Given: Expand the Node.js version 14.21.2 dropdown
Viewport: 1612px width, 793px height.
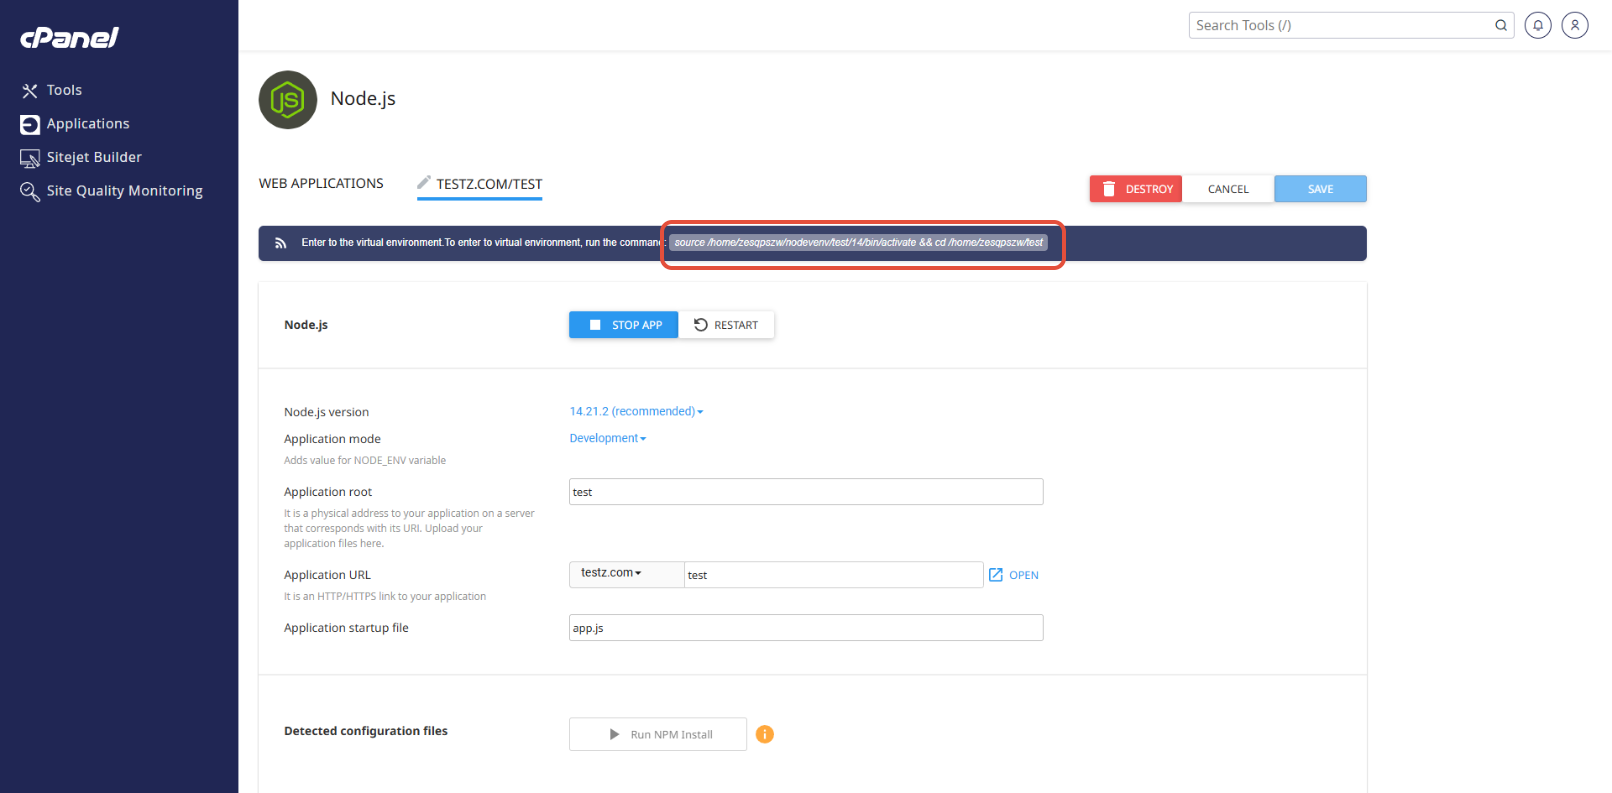Looking at the screenshot, I should [636, 411].
